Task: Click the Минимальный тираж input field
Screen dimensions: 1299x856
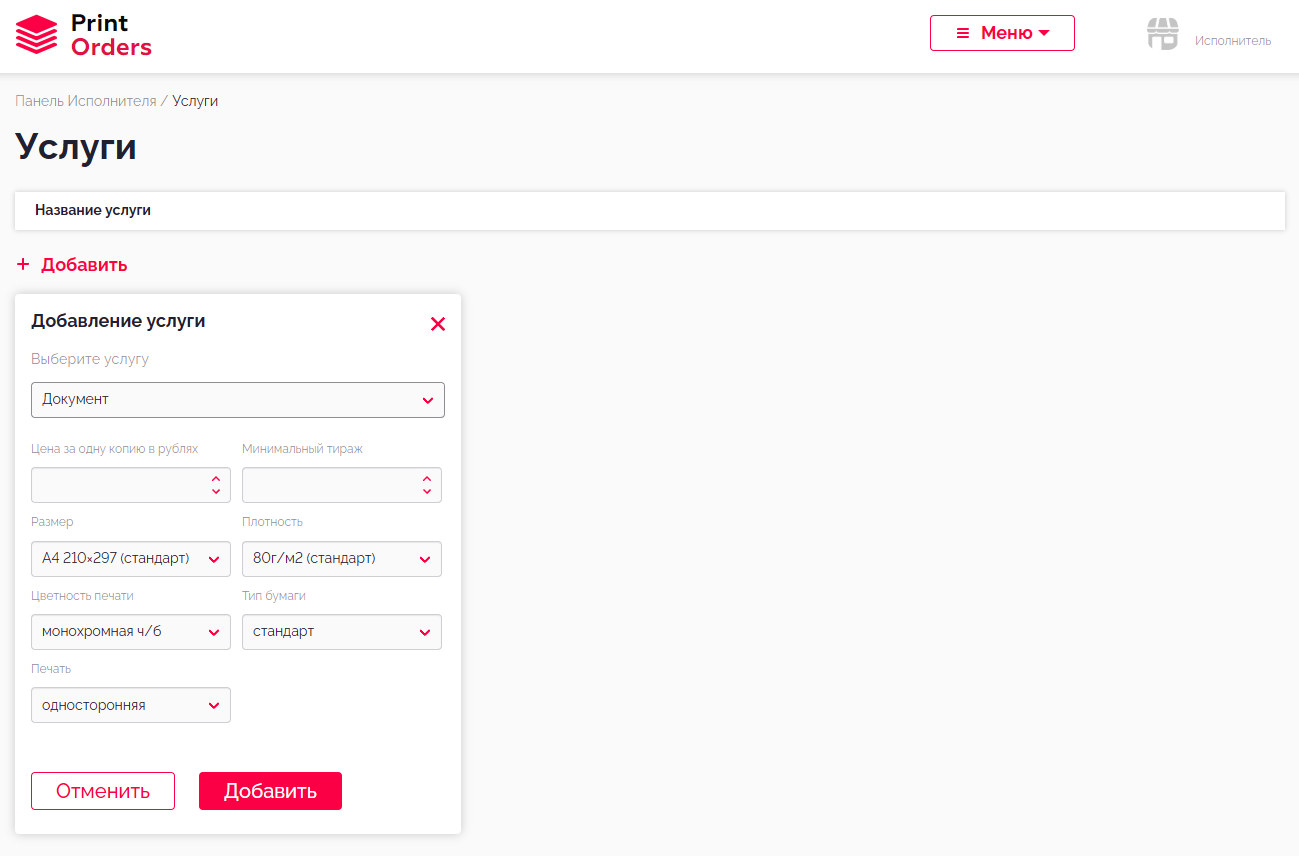Action: click(329, 485)
